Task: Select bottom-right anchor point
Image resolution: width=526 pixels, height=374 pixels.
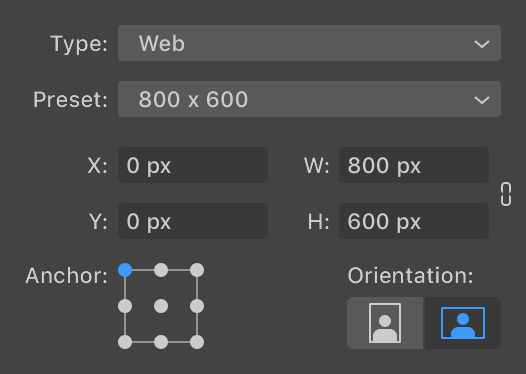Action: click(x=197, y=342)
